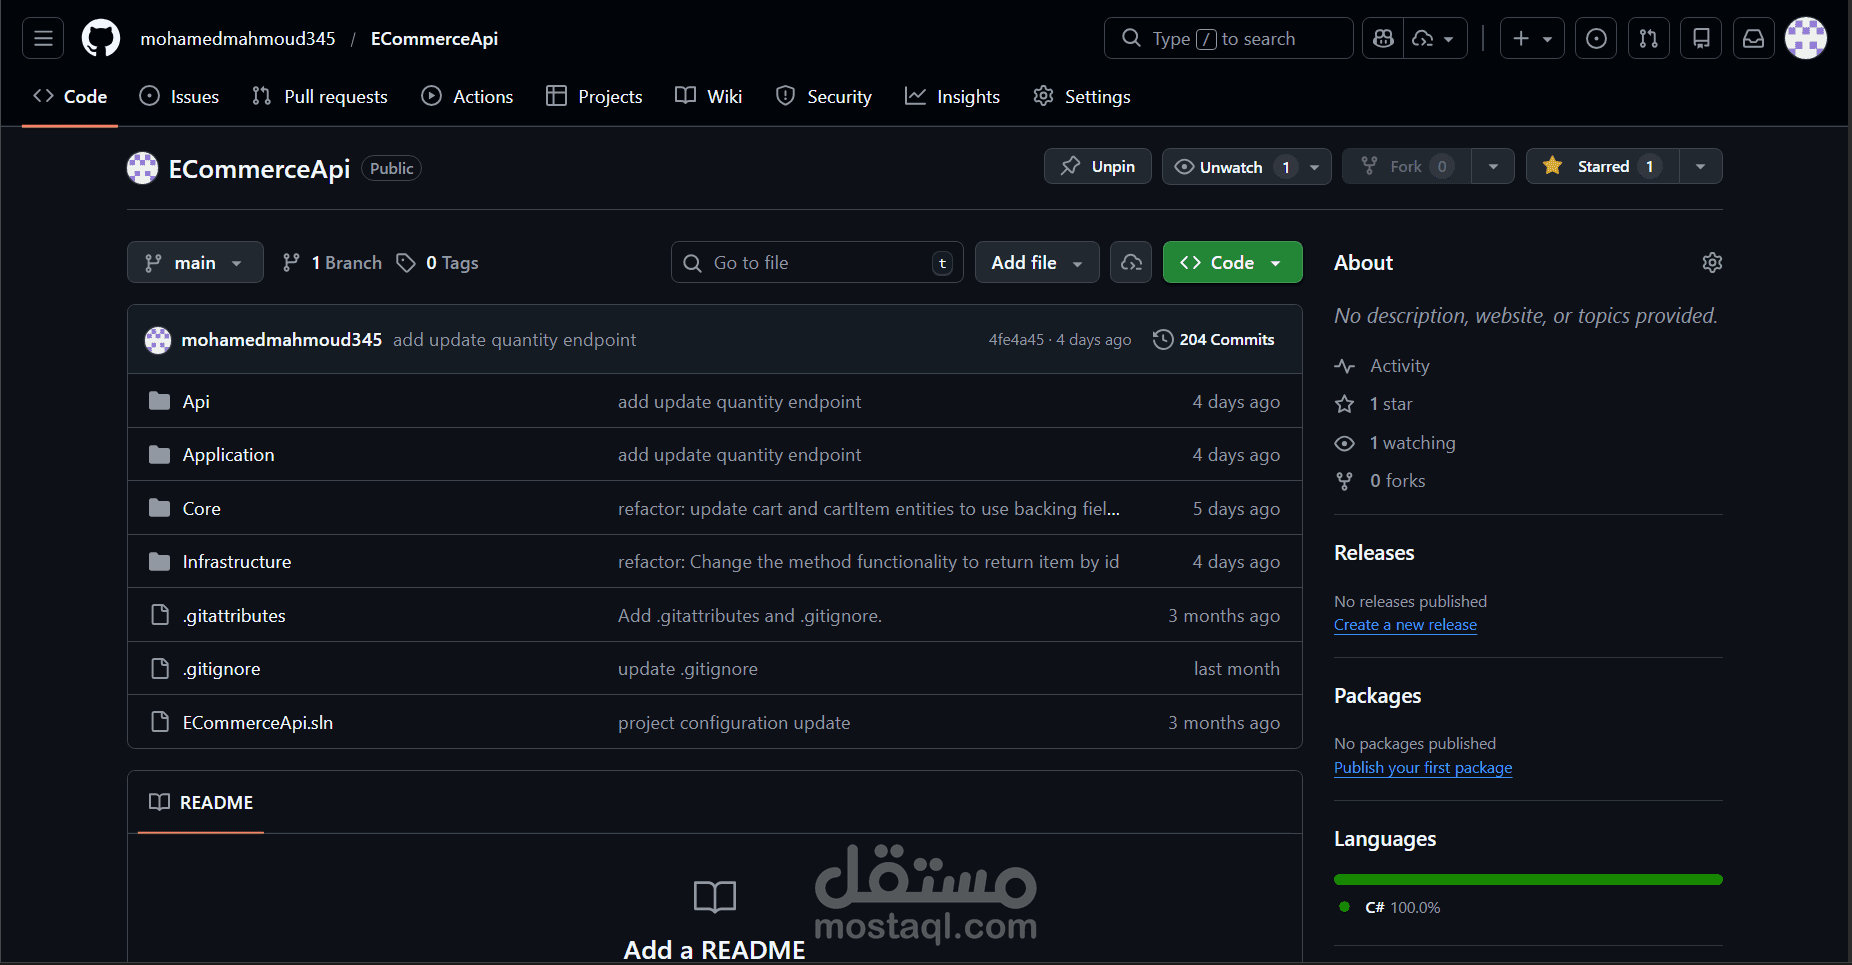View the 204 commits history icon
This screenshot has height=965, width=1852.
click(1163, 339)
